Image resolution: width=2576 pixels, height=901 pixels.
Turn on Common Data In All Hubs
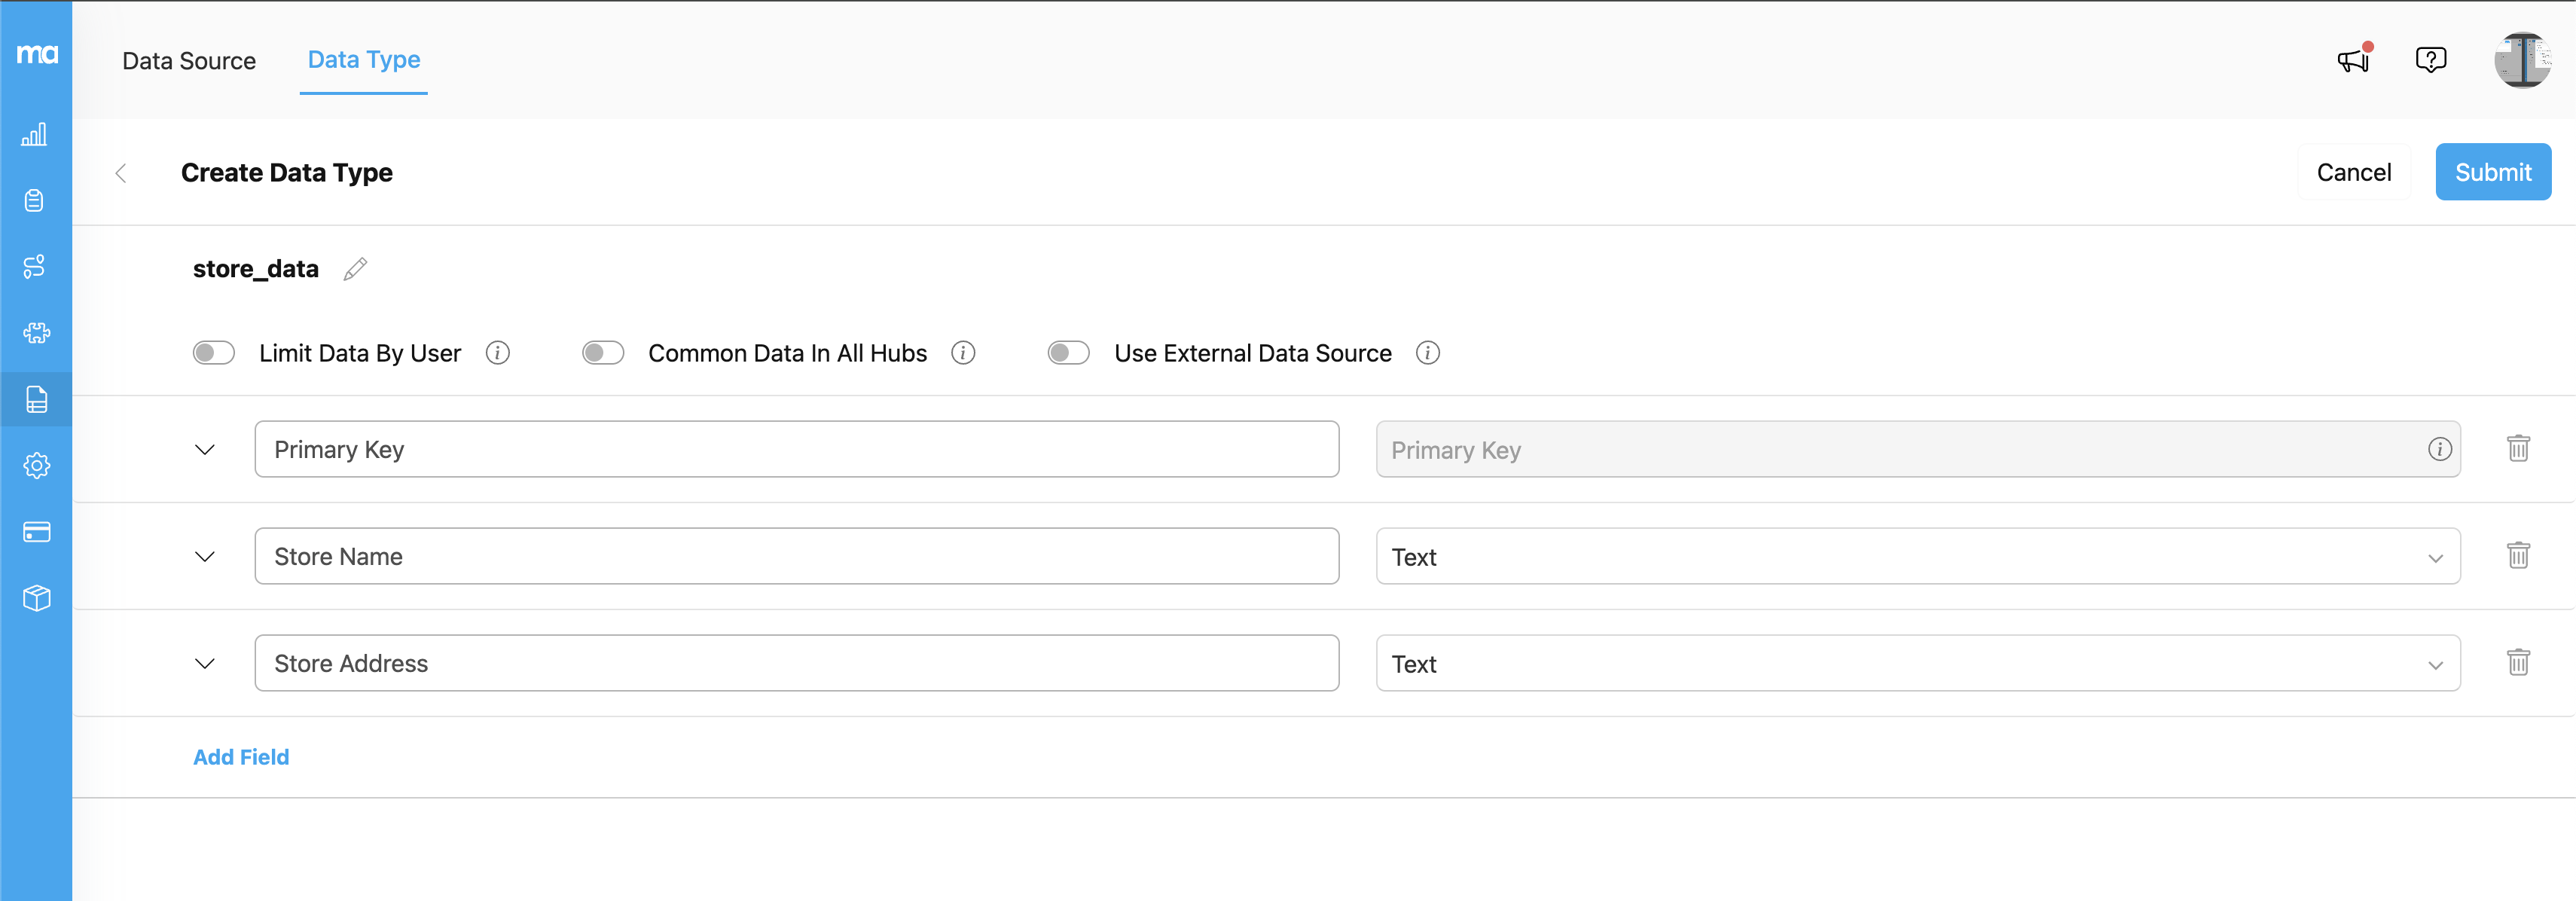coord(603,352)
